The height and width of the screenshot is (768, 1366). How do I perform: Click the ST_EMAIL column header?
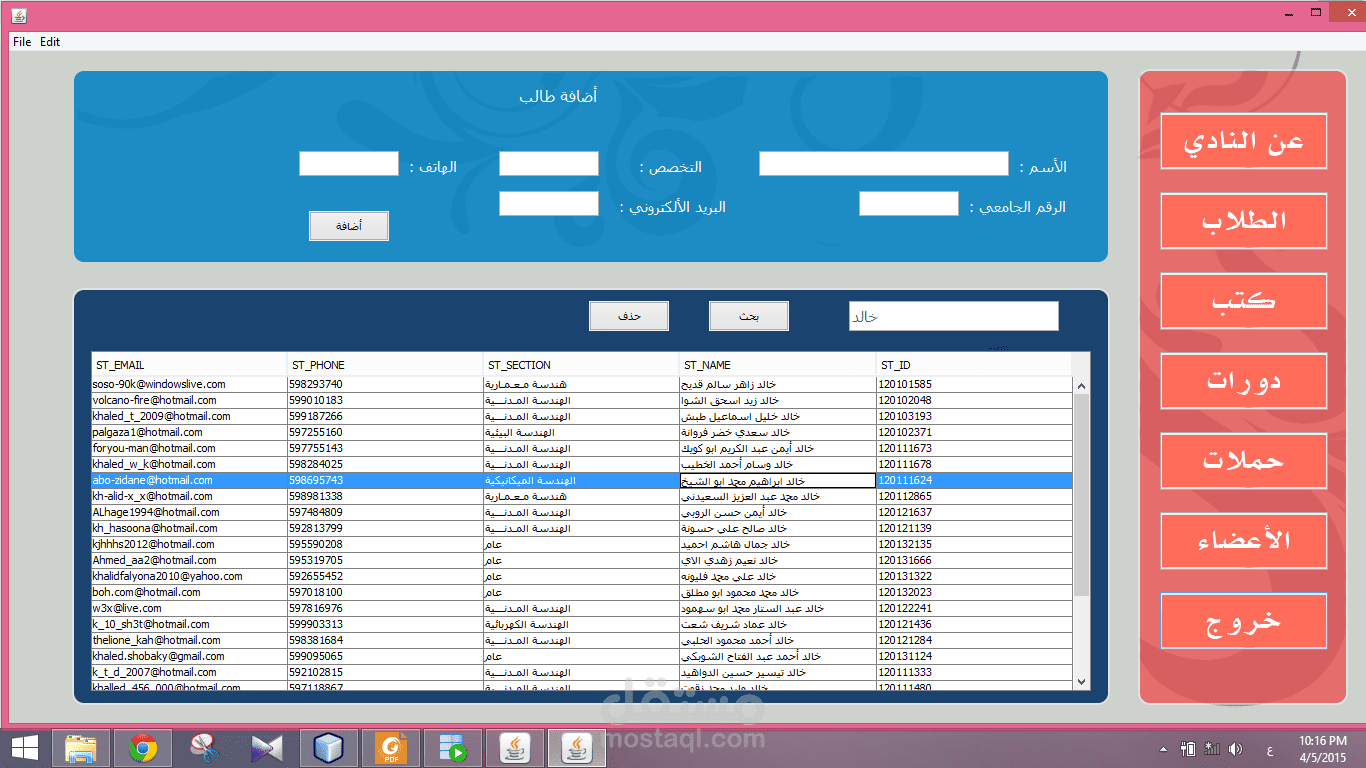coord(189,365)
